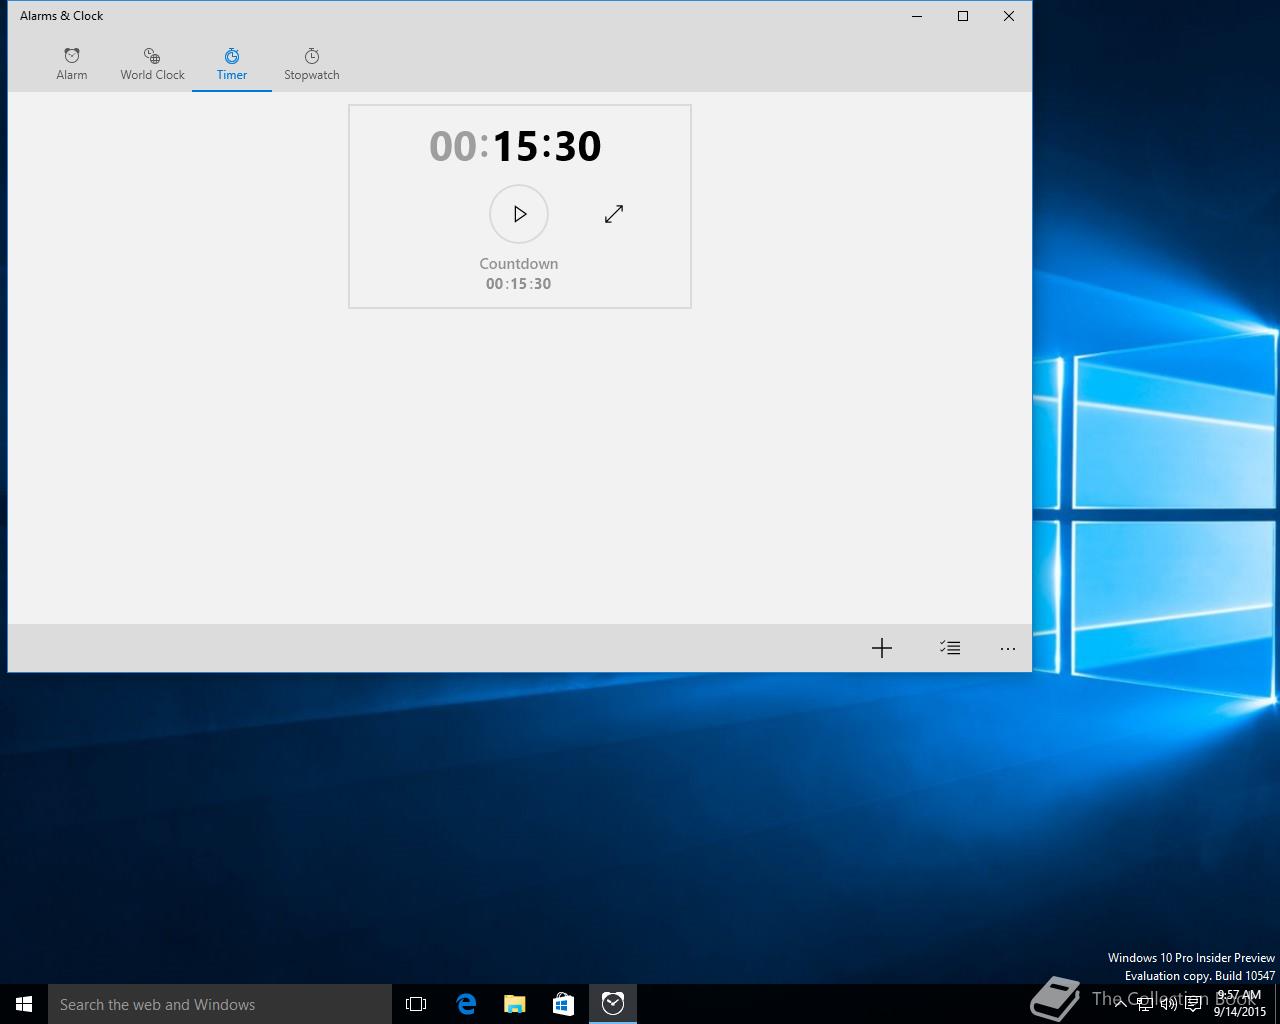Start the Countdown timer with play button
Image resolution: width=1280 pixels, height=1024 pixels.
tap(519, 214)
